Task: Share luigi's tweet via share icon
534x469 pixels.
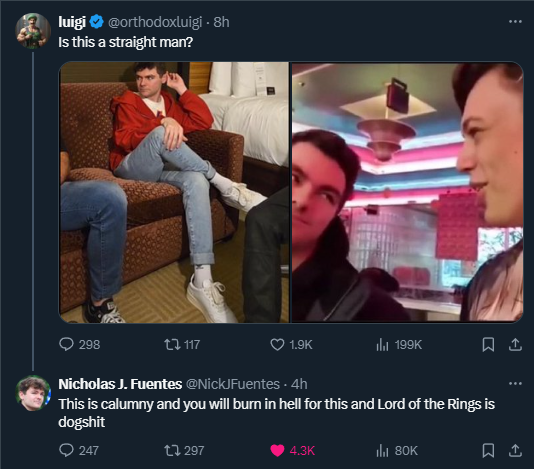Action: coord(515,344)
